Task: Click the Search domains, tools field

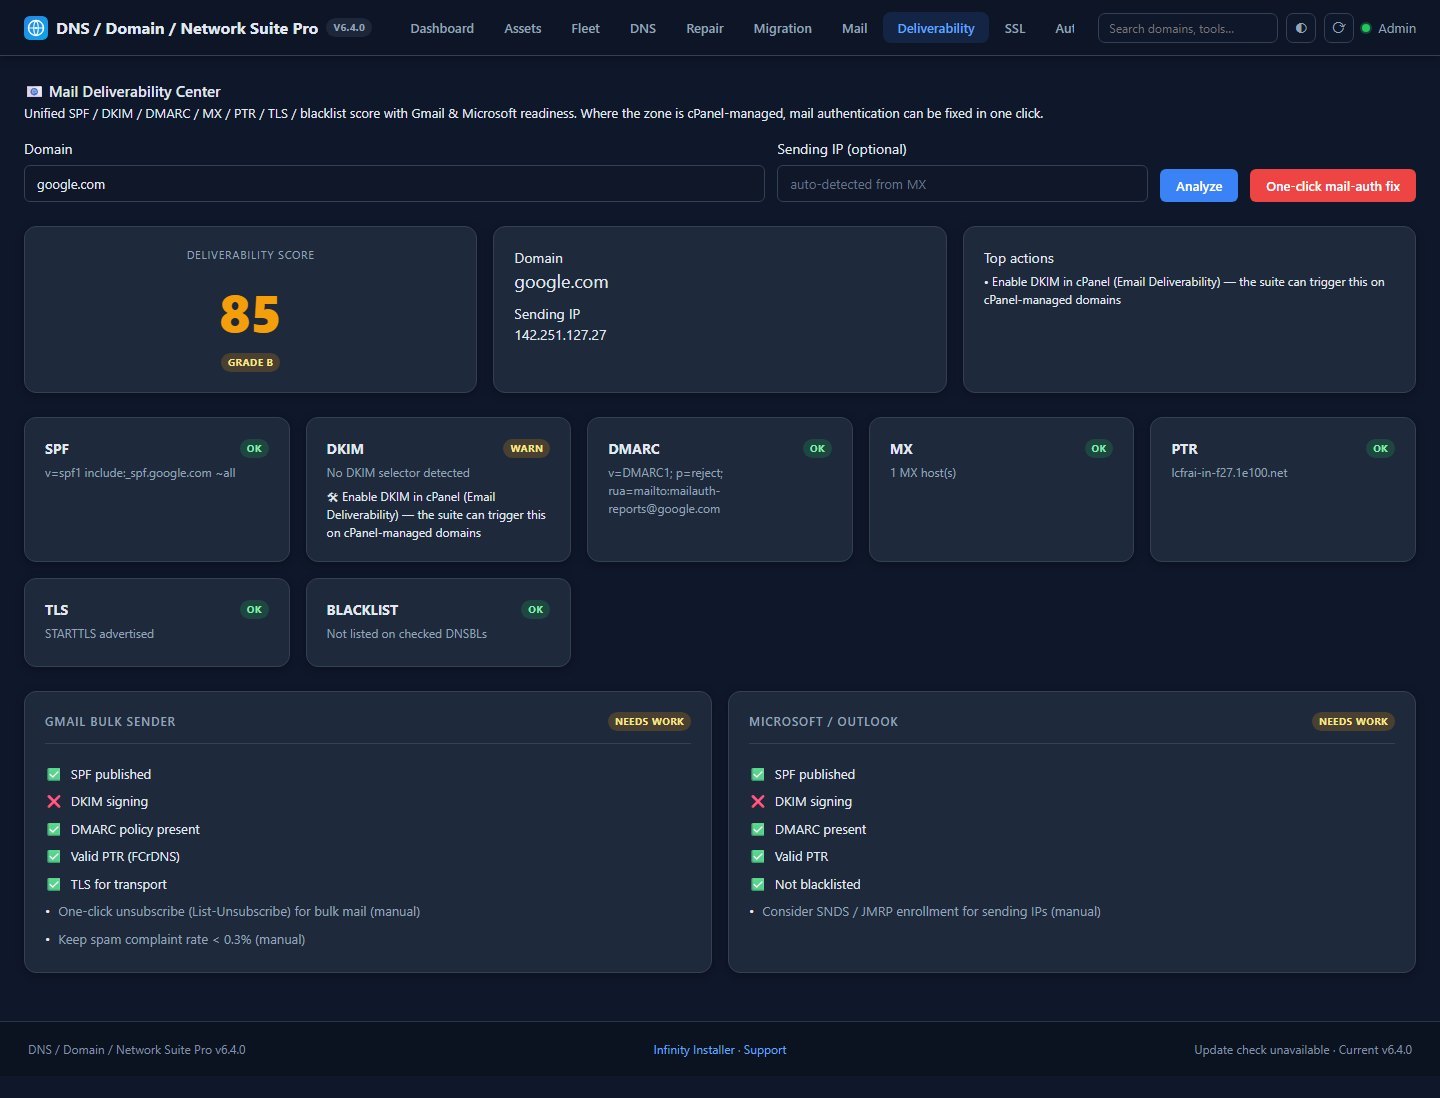Action: [x=1188, y=28]
